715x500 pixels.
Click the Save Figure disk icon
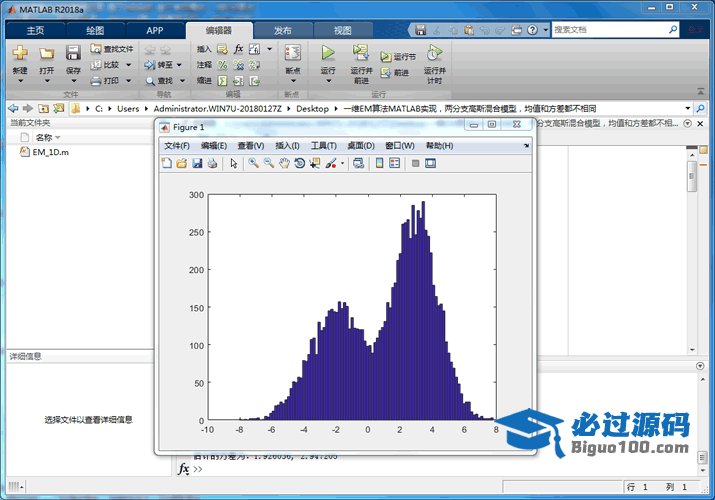[197, 163]
